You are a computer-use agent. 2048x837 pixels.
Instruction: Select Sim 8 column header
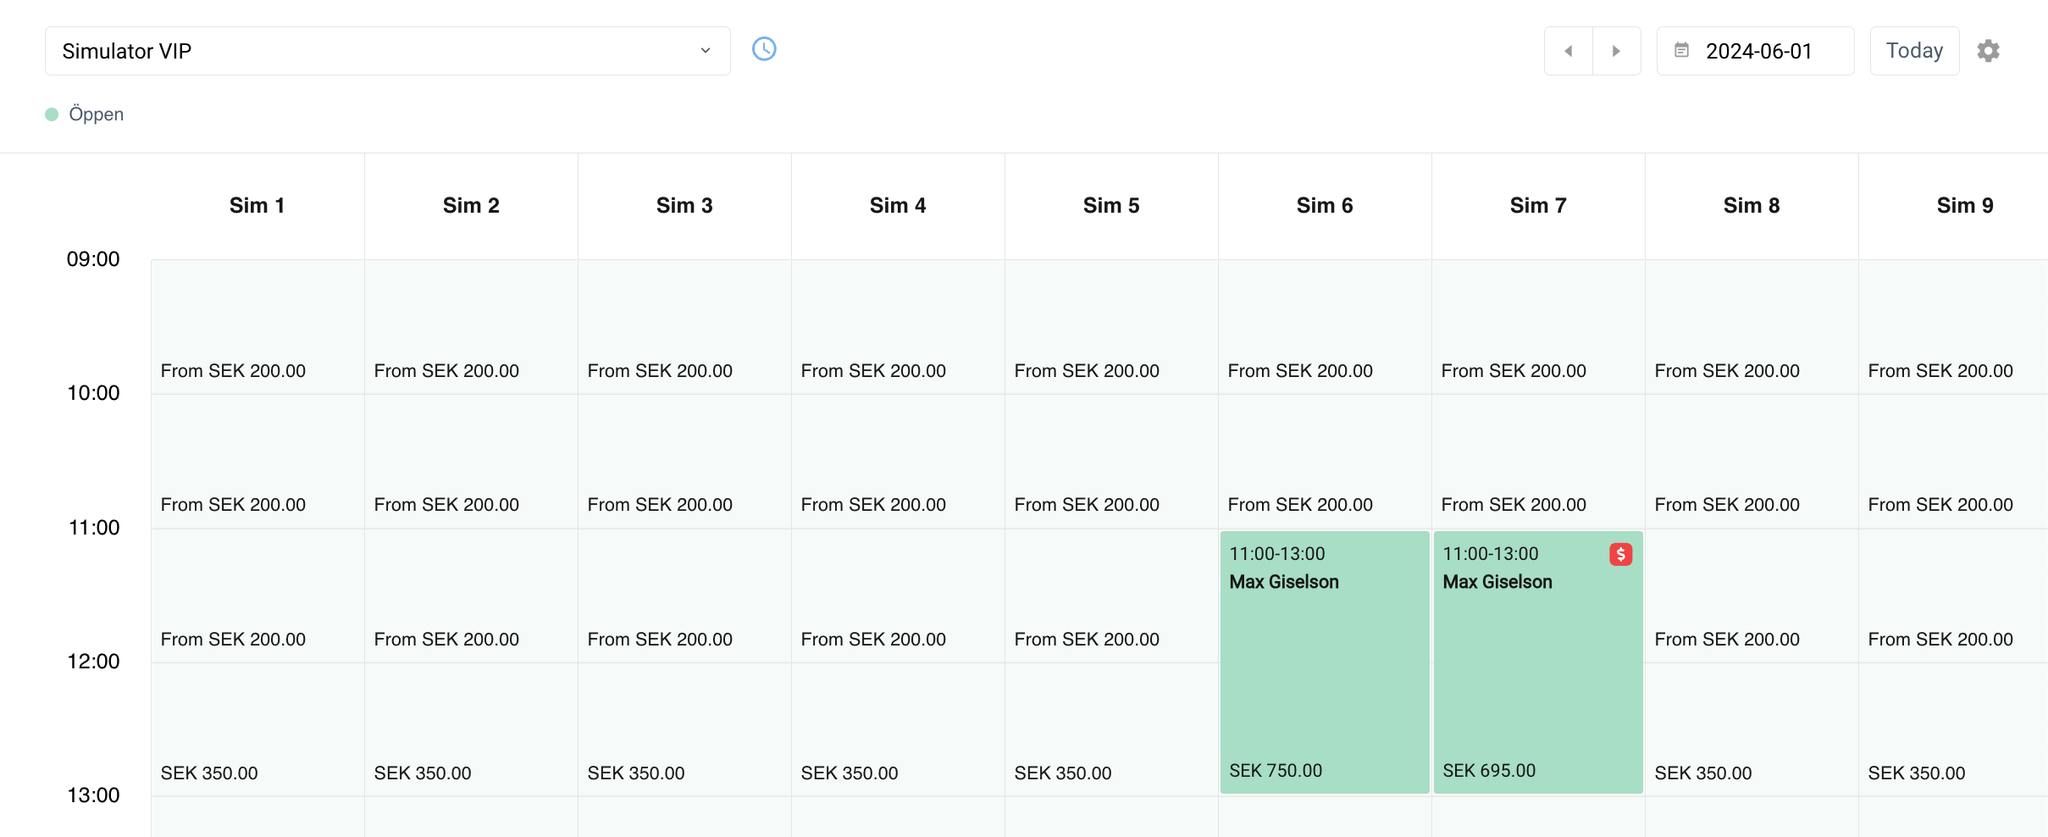click(1751, 206)
